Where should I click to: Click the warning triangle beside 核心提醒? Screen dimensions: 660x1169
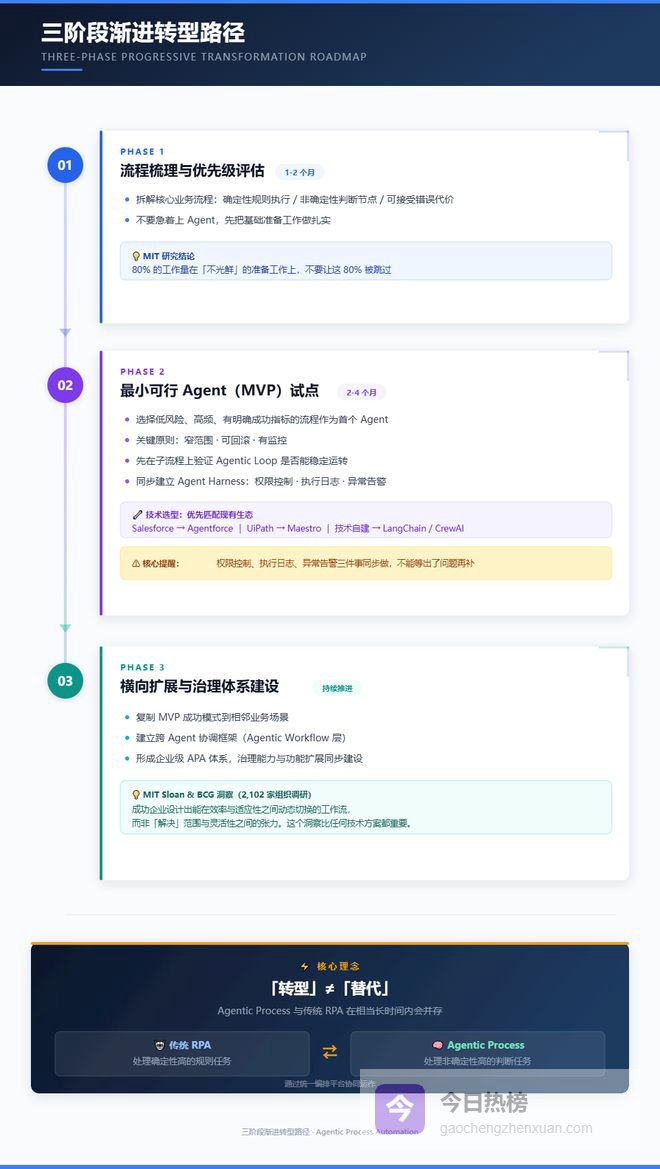(x=136, y=563)
